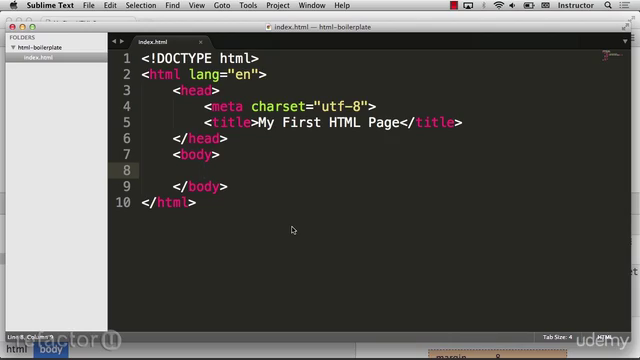This screenshot has width=640, height=360.
Task: Open the Tools menu
Action: pyautogui.click(x=248, y=5)
